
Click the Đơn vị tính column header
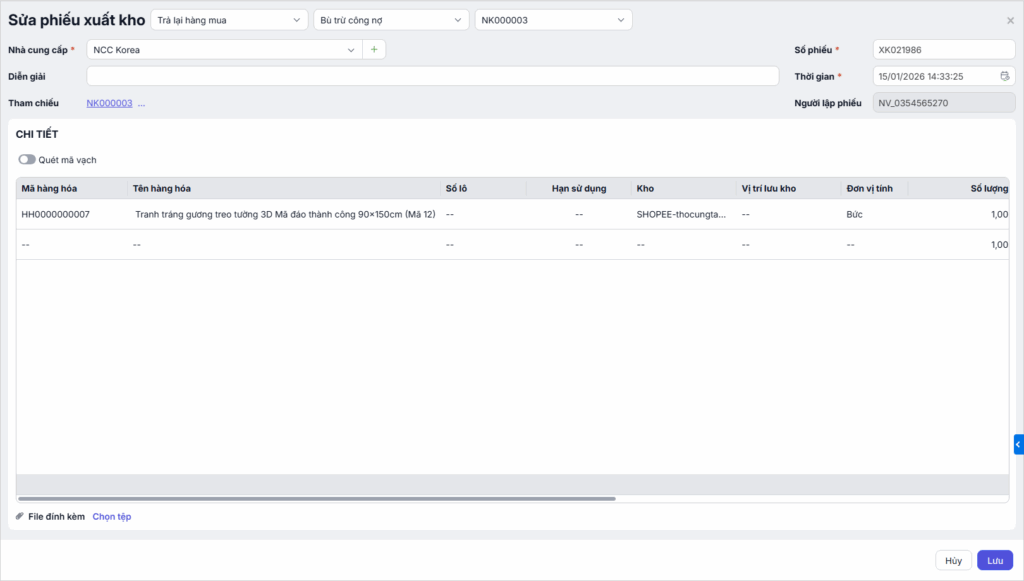click(x=874, y=189)
